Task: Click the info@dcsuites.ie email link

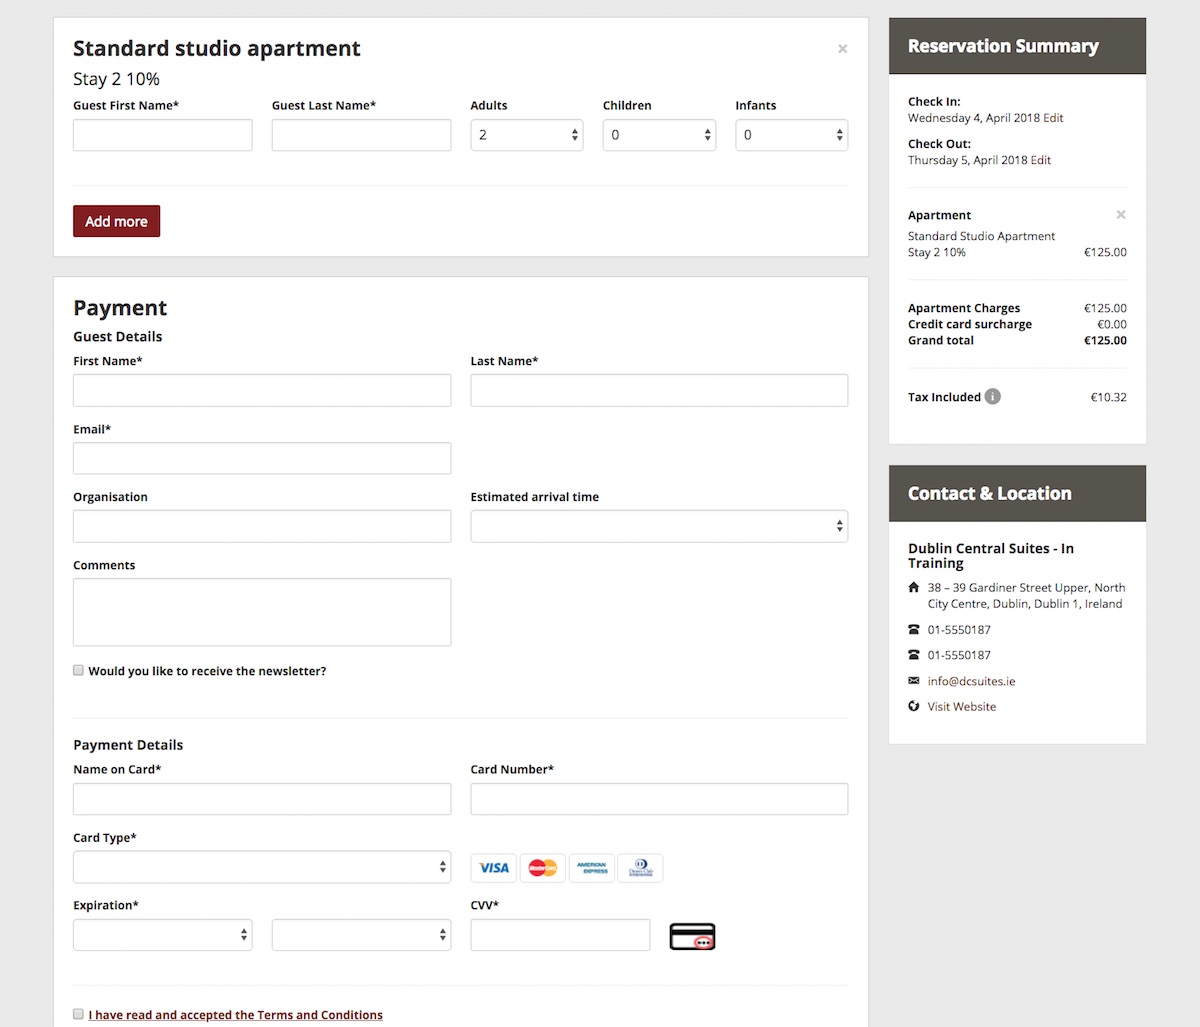Action: 971,681
